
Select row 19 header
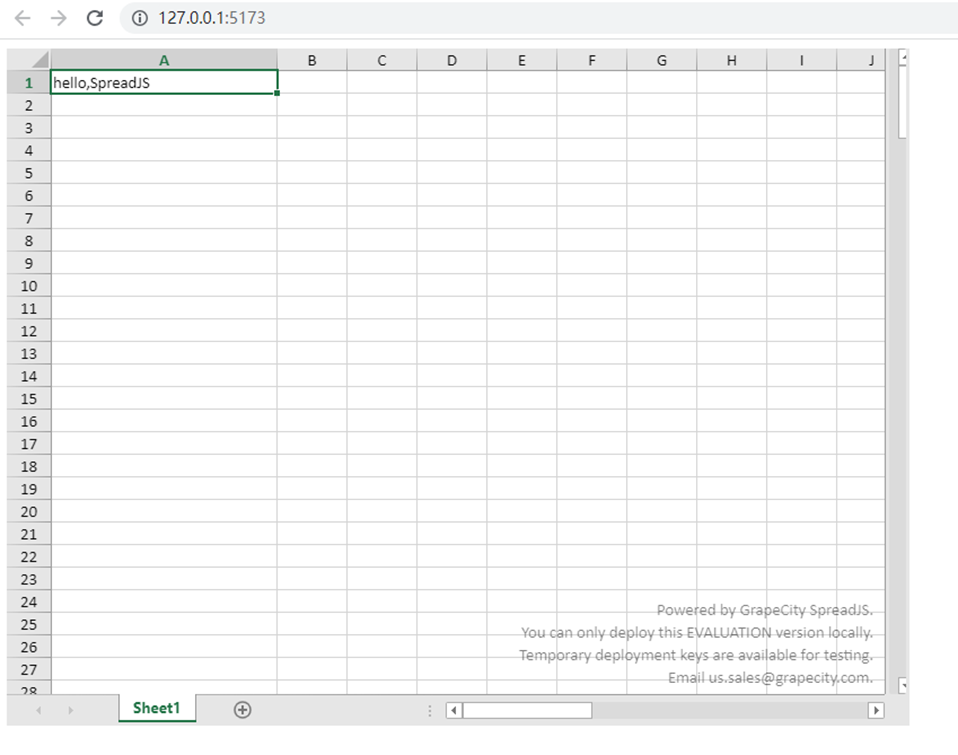click(x=29, y=489)
